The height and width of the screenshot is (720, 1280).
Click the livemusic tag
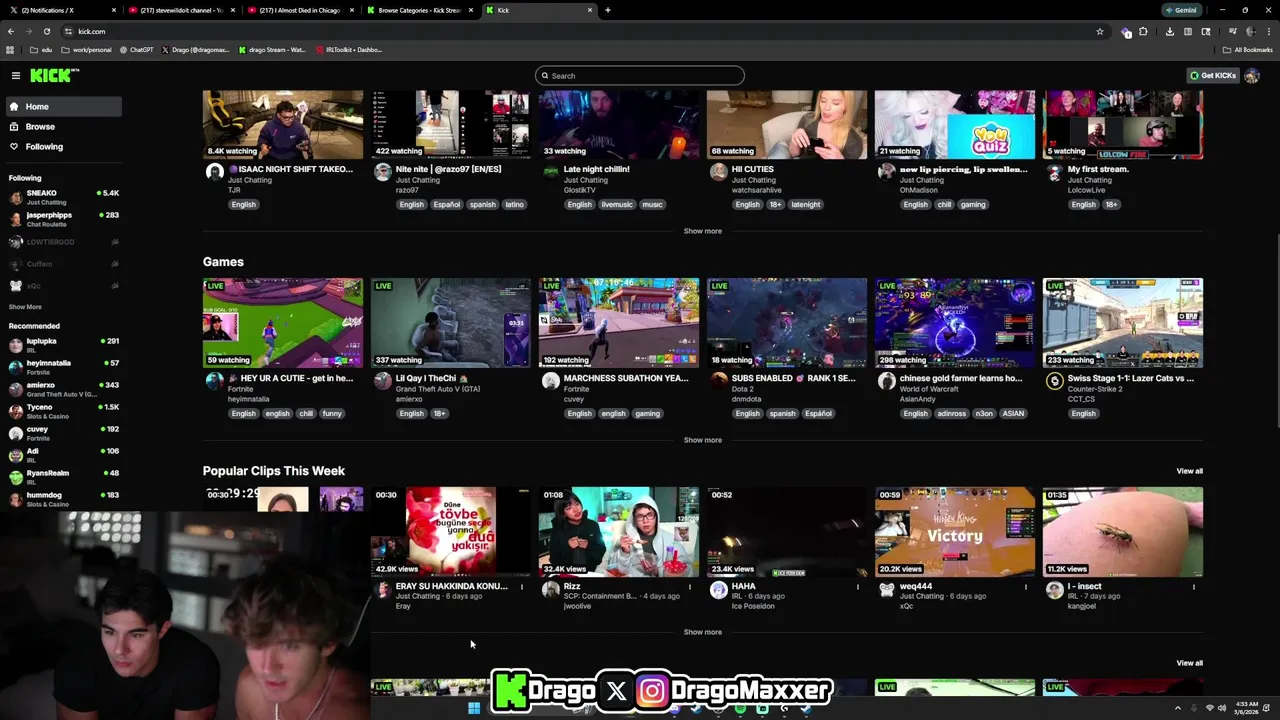pos(617,204)
